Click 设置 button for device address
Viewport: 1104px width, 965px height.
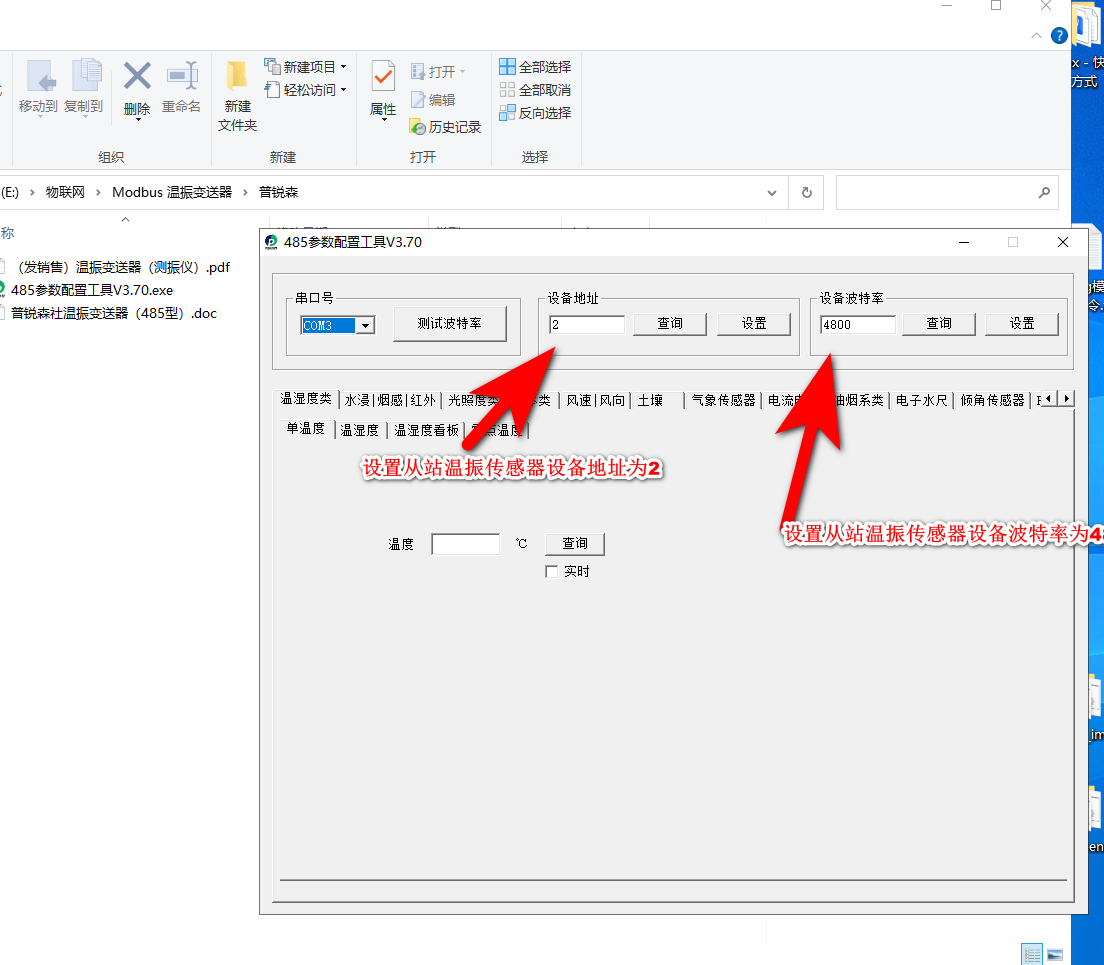(x=754, y=324)
